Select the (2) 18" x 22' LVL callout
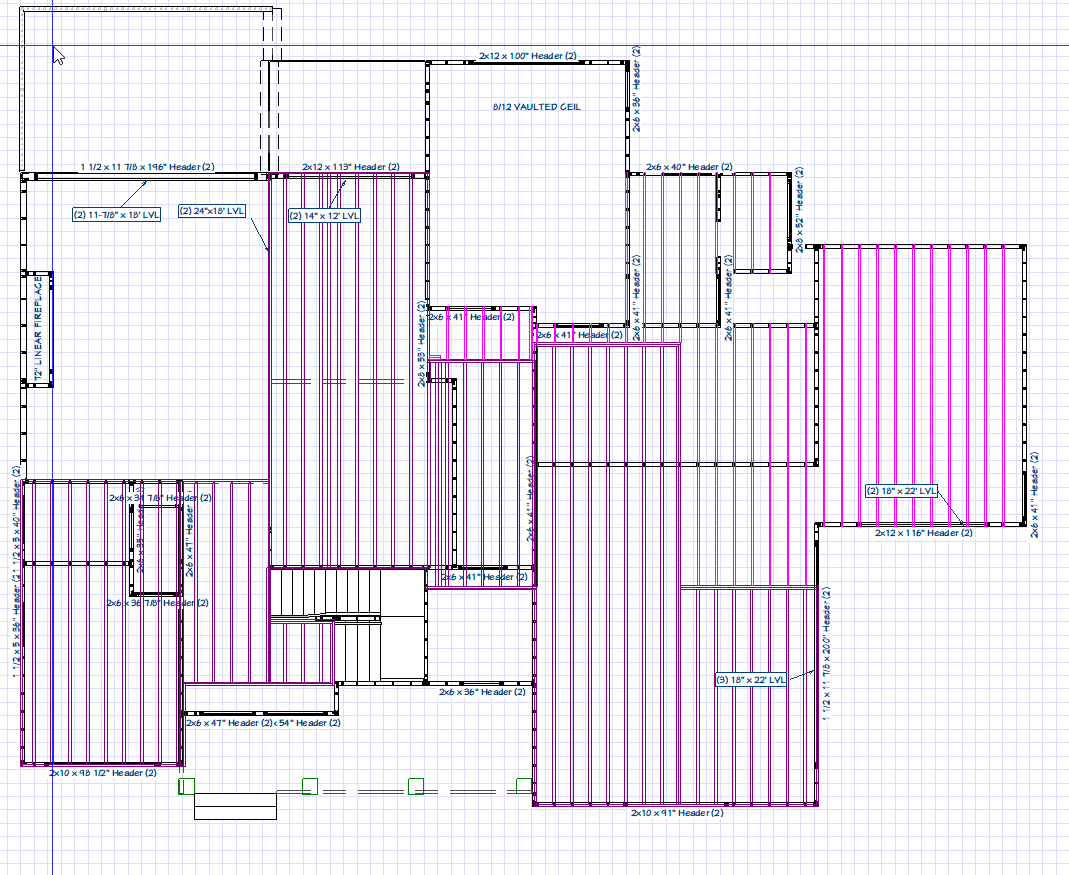 coord(901,490)
